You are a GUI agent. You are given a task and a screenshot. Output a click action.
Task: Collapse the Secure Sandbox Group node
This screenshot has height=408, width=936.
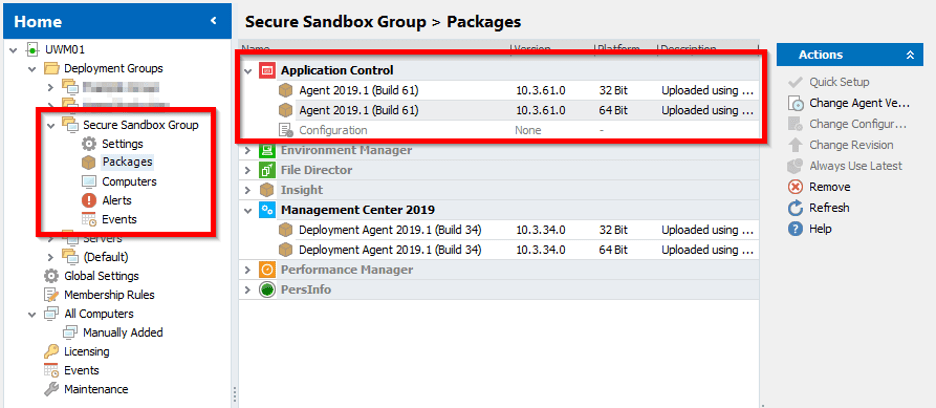pyautogui.click(x=51, y=125)
